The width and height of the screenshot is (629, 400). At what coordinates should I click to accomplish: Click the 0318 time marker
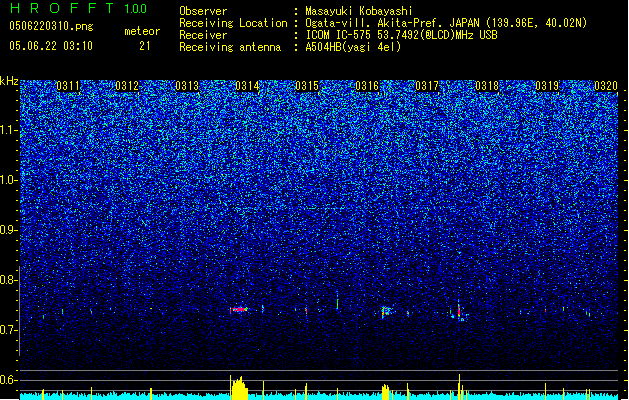coord(487,86)
